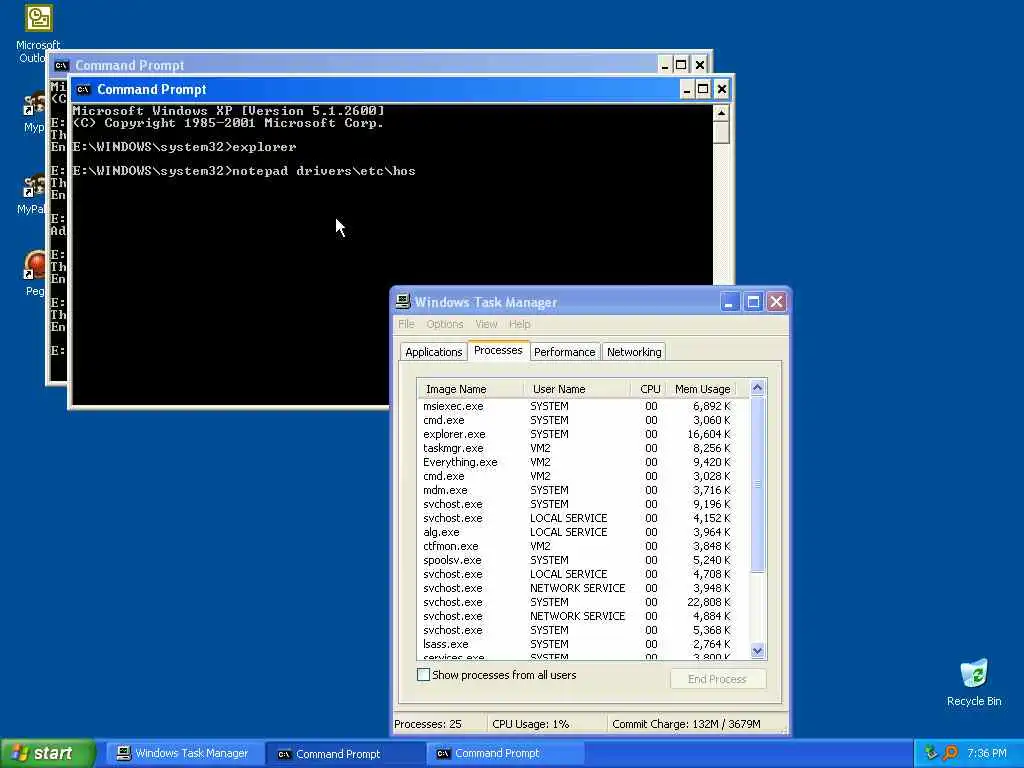Maximize the Windows Task Manager window
The height and width of the screenshot is (768, 1024).
753,302
